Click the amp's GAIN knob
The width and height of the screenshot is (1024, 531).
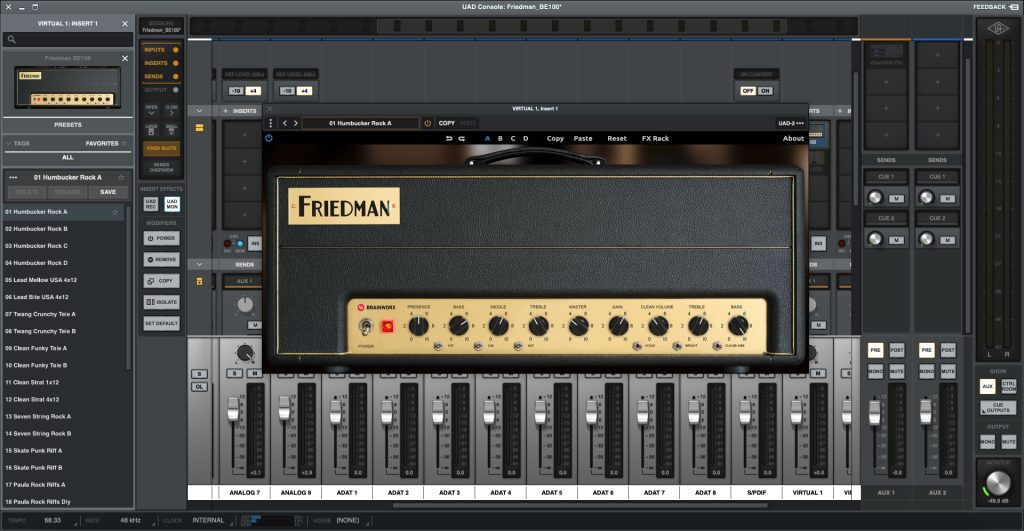[618, 325]
